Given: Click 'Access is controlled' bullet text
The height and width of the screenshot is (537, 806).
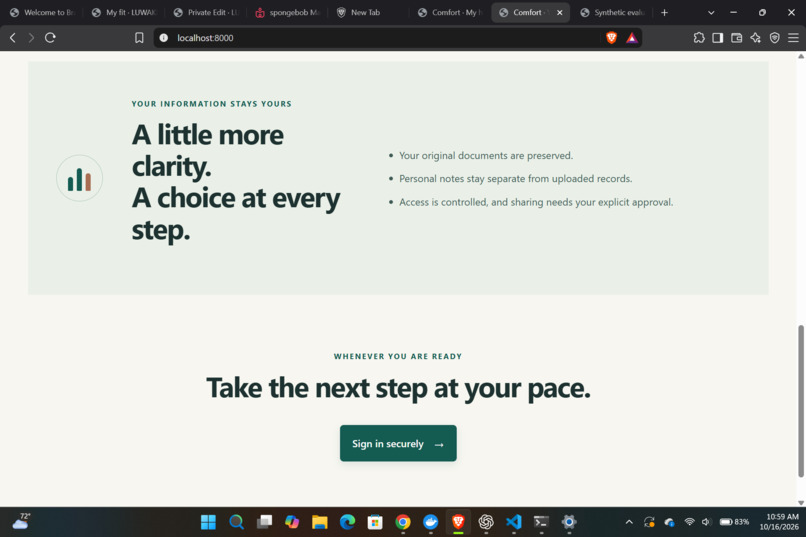Looking at the screenshot, I should [x=536, y=202].
